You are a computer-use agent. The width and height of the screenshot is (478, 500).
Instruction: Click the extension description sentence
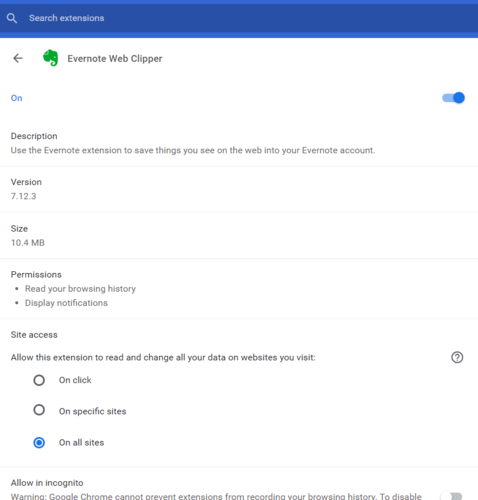pos(193,150)
